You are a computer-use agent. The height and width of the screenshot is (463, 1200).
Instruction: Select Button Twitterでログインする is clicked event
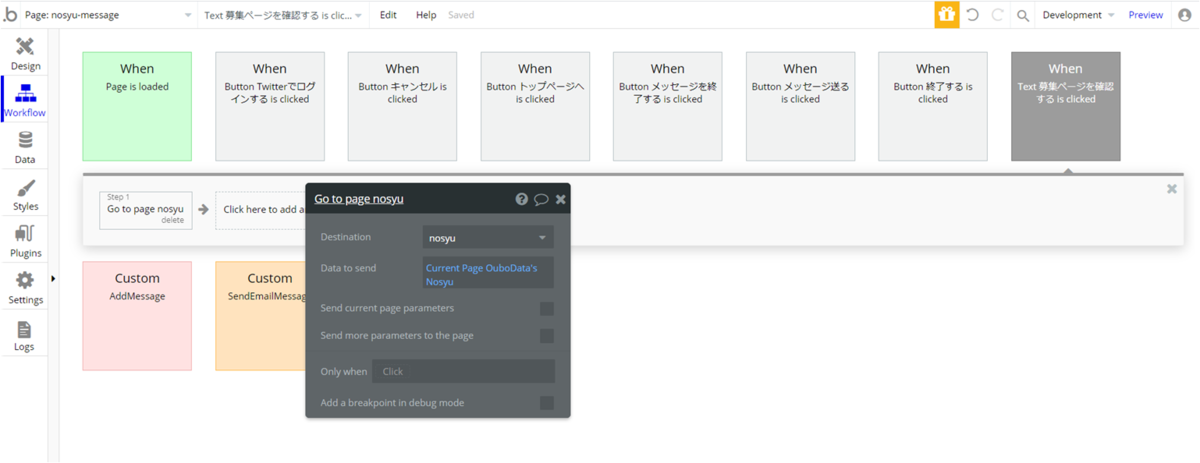pyautogui.click(x=270, y=106)
